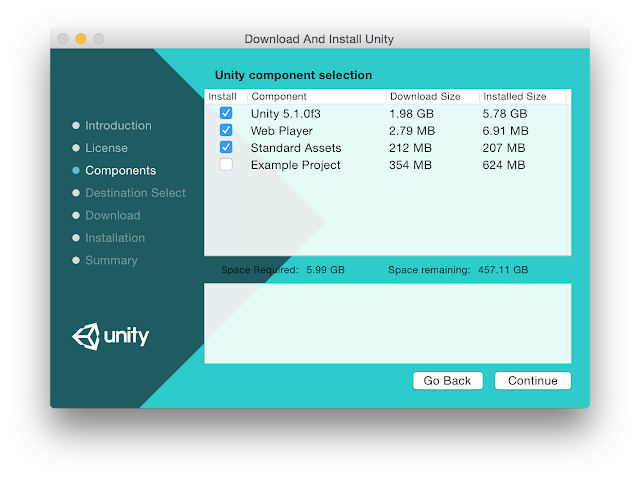Uncheck the Unity 5.1.0f3 install checkbox
Viewport: 640px width, 480px height.
tap(226, 113)
